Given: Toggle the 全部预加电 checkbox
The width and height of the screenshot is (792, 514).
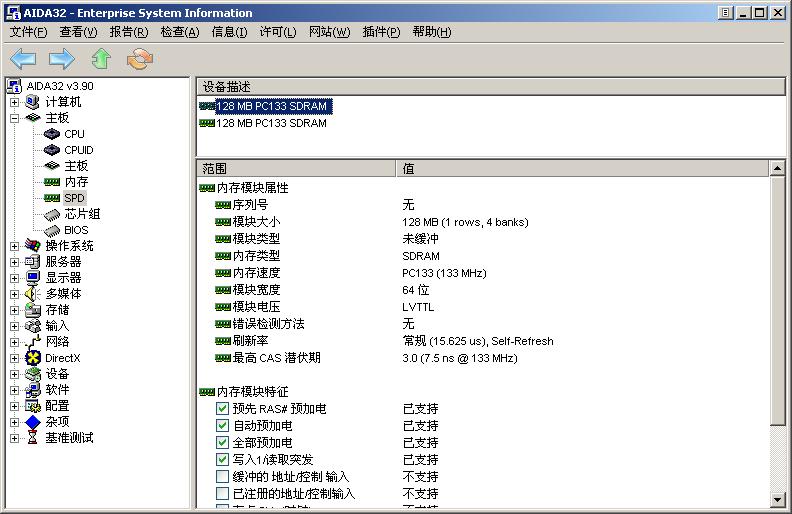Looking at the screenshot, I should [x=222, y=442].
